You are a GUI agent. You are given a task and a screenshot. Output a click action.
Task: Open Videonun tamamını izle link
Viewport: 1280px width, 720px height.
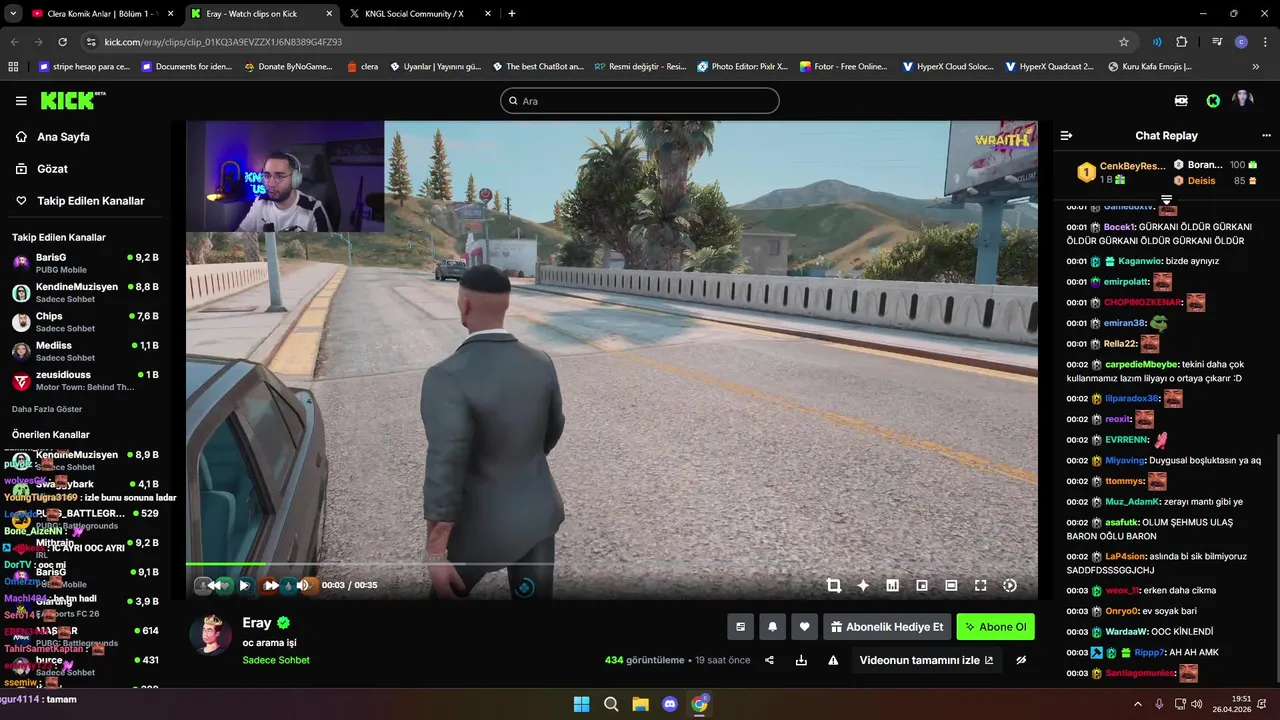[926, 660]
